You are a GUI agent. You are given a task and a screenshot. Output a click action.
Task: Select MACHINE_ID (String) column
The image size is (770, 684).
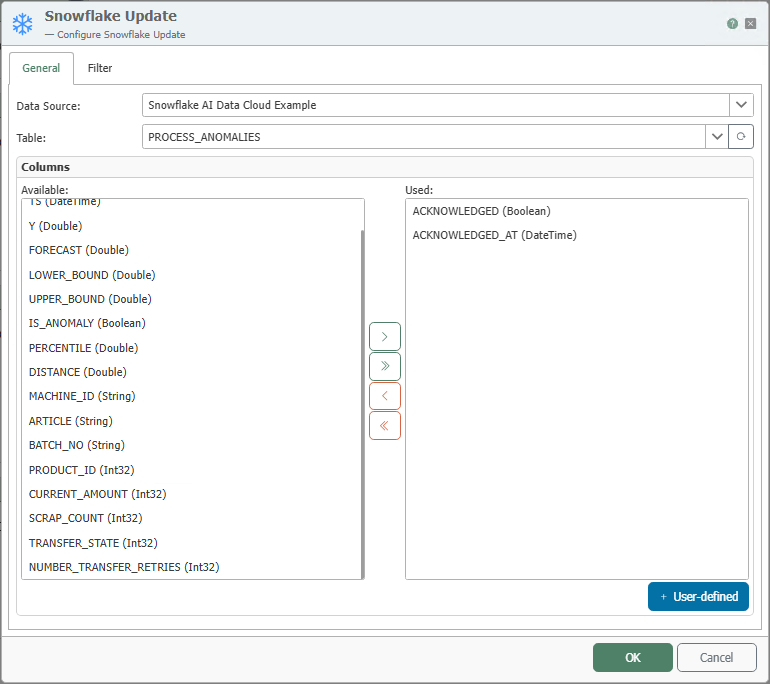191,396
